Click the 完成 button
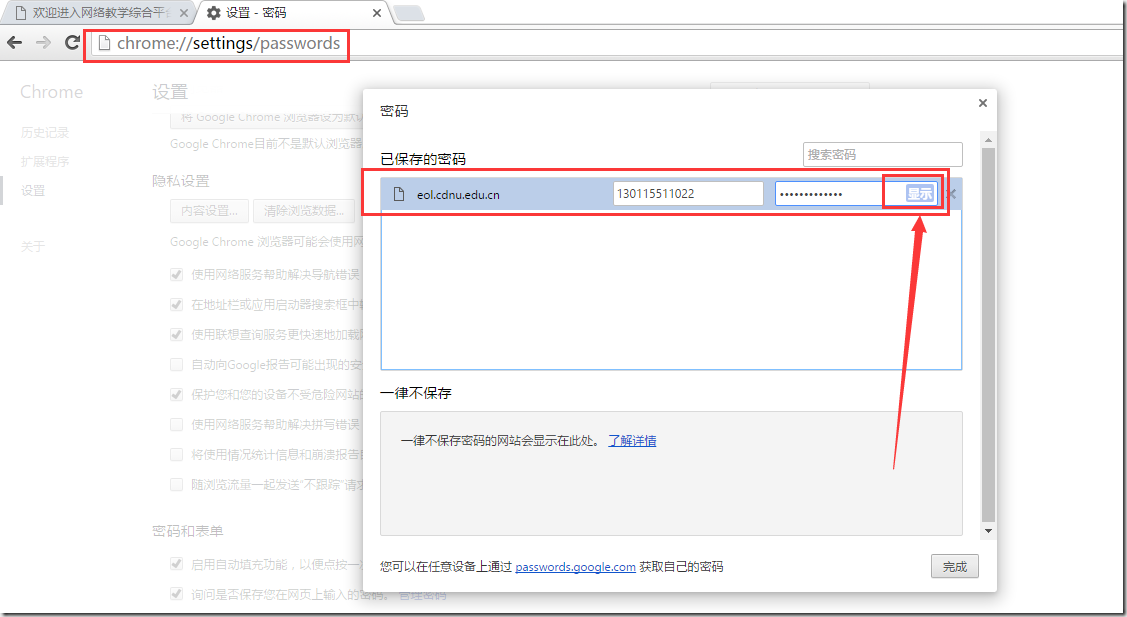 point(954,567)
